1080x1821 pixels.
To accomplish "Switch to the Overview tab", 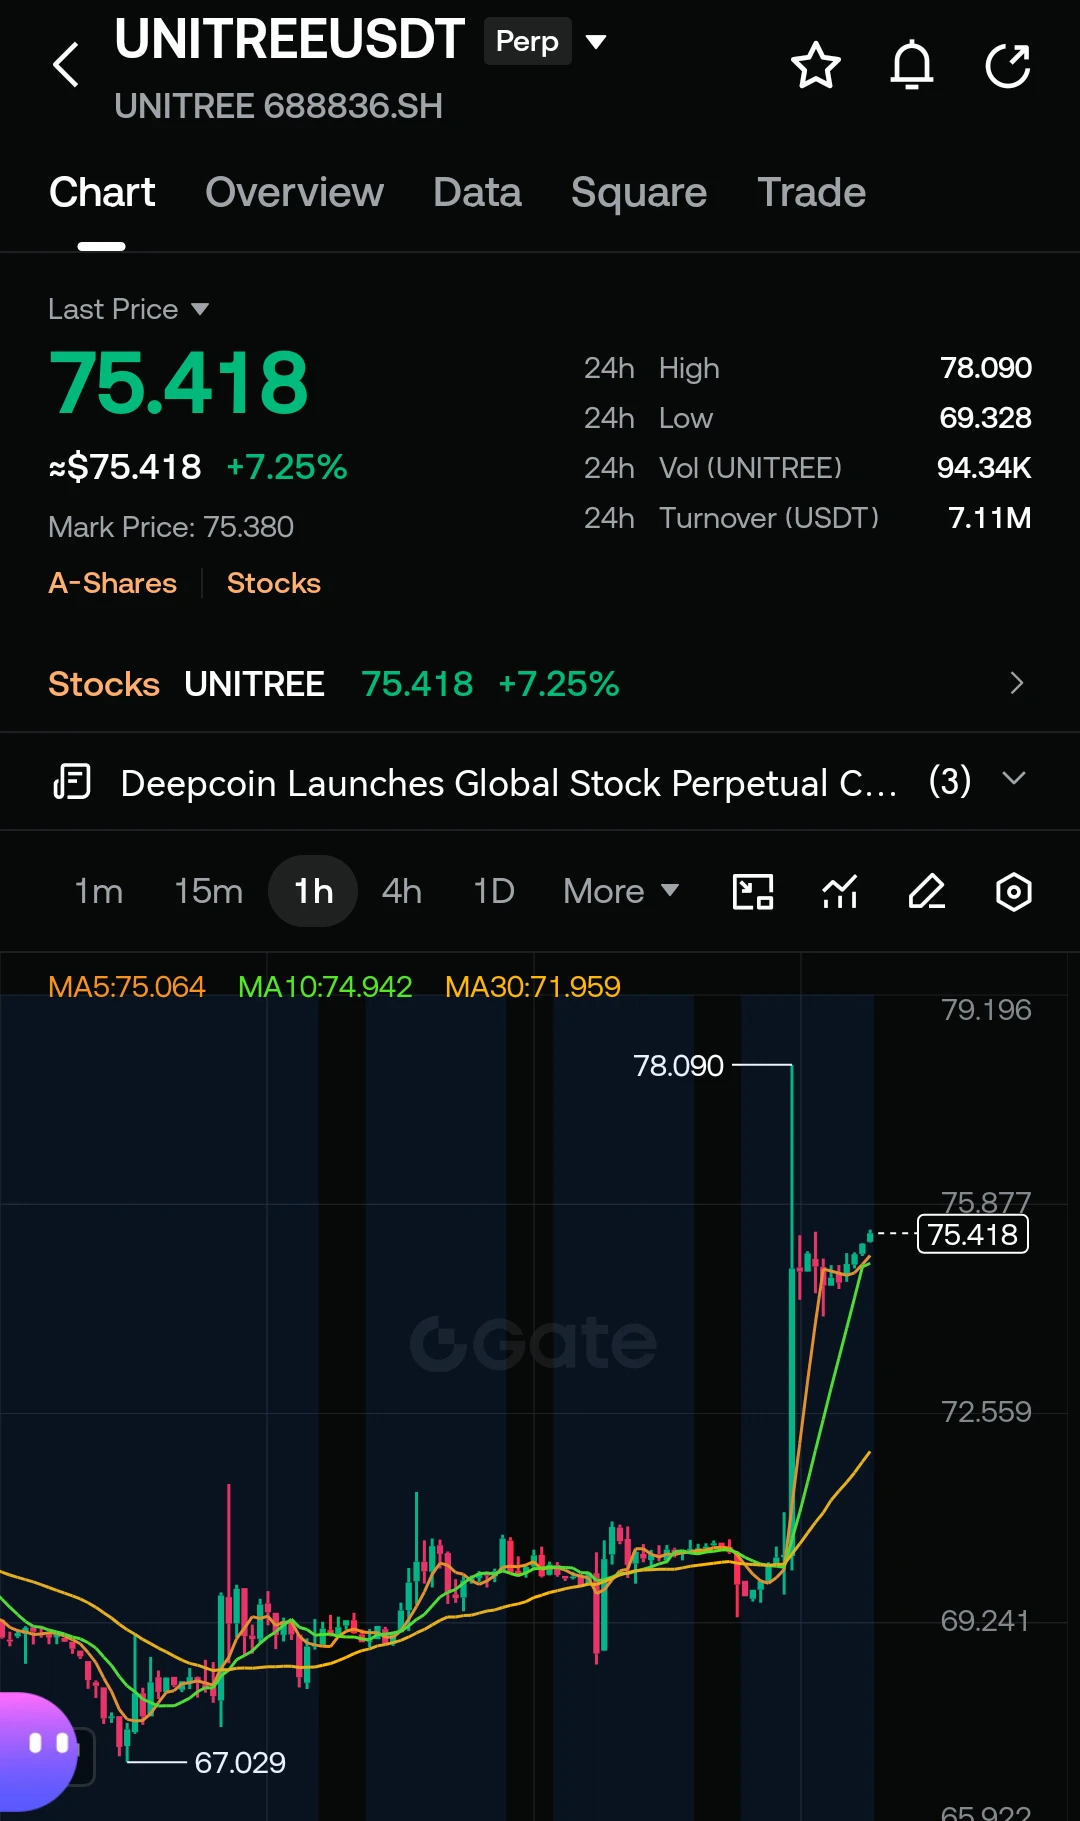I will click(x=294, y=192).
